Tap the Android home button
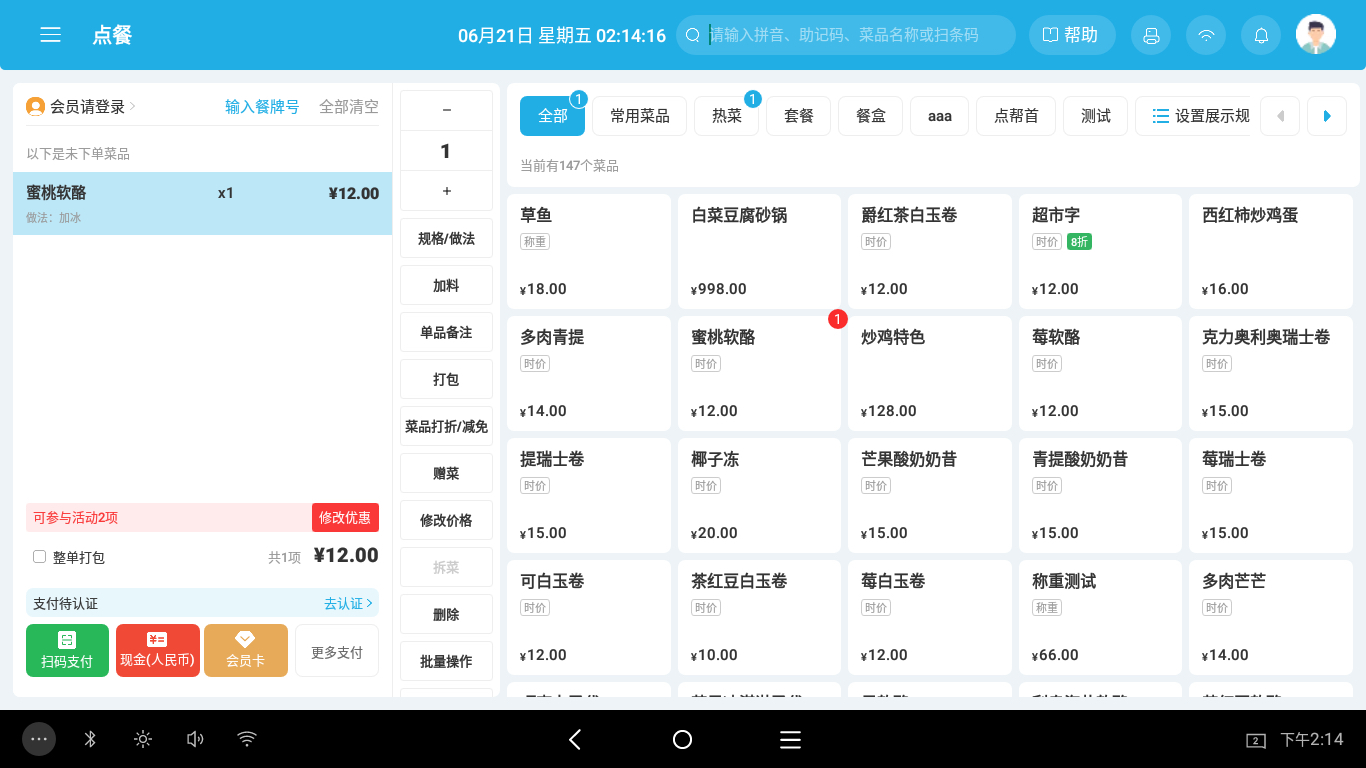Image resolution: width=1366 pixels, height=768 pixels. pos(682,739)
